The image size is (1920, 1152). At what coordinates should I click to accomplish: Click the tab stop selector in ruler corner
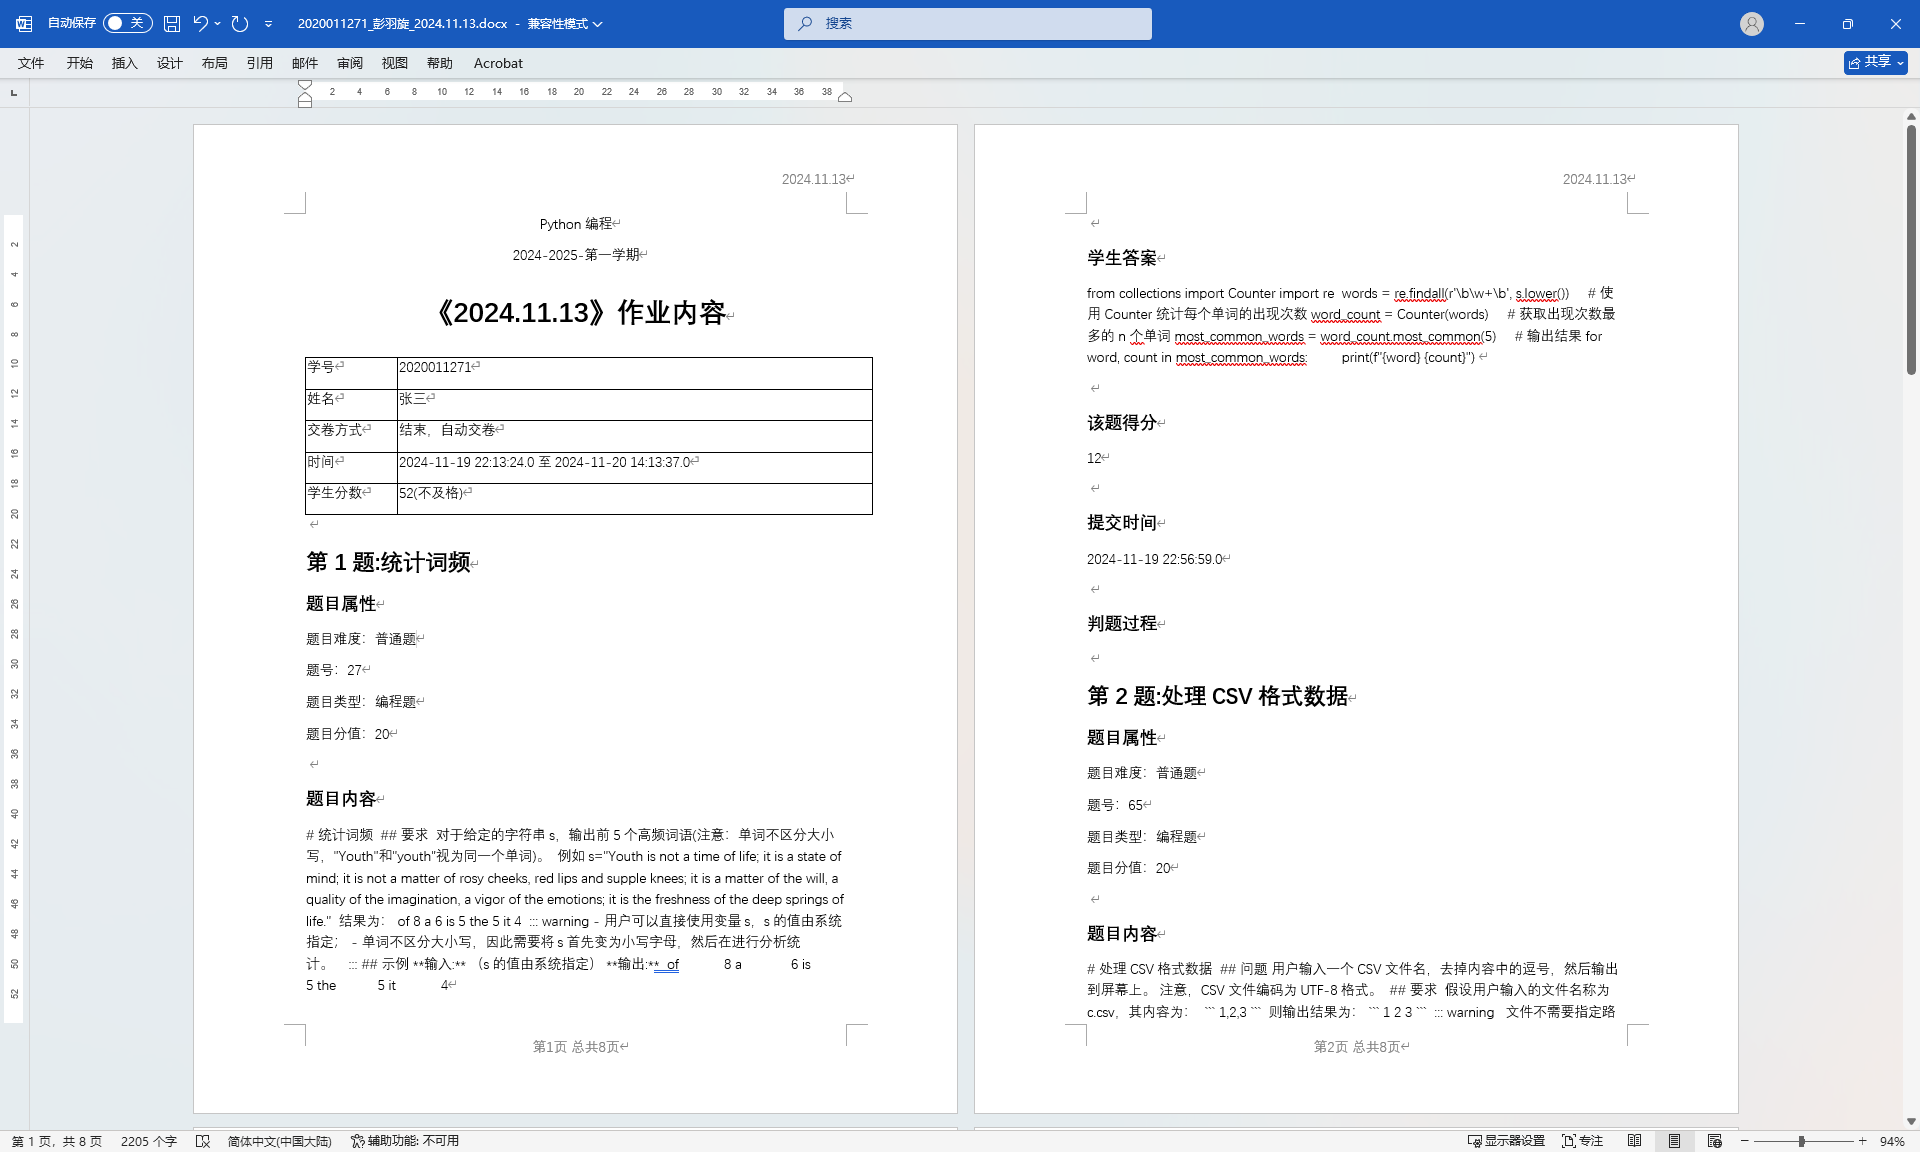click(x=14, y=93)
